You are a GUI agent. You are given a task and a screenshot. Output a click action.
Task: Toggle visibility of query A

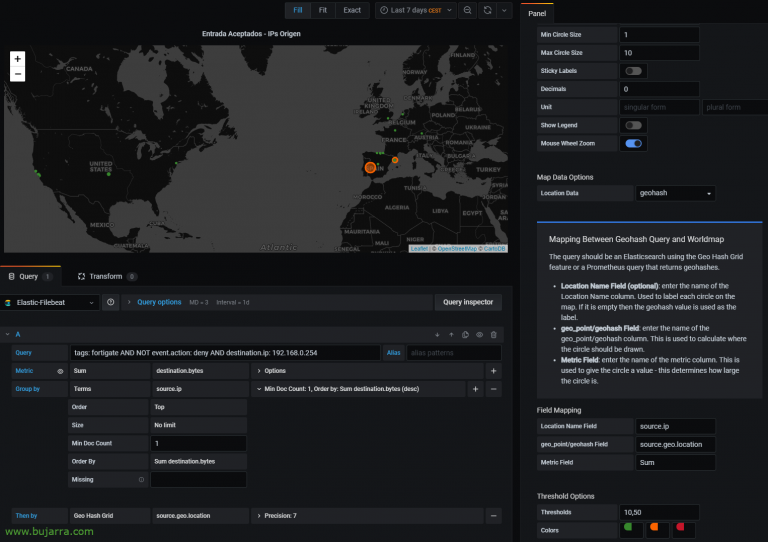tap(480, 335)
